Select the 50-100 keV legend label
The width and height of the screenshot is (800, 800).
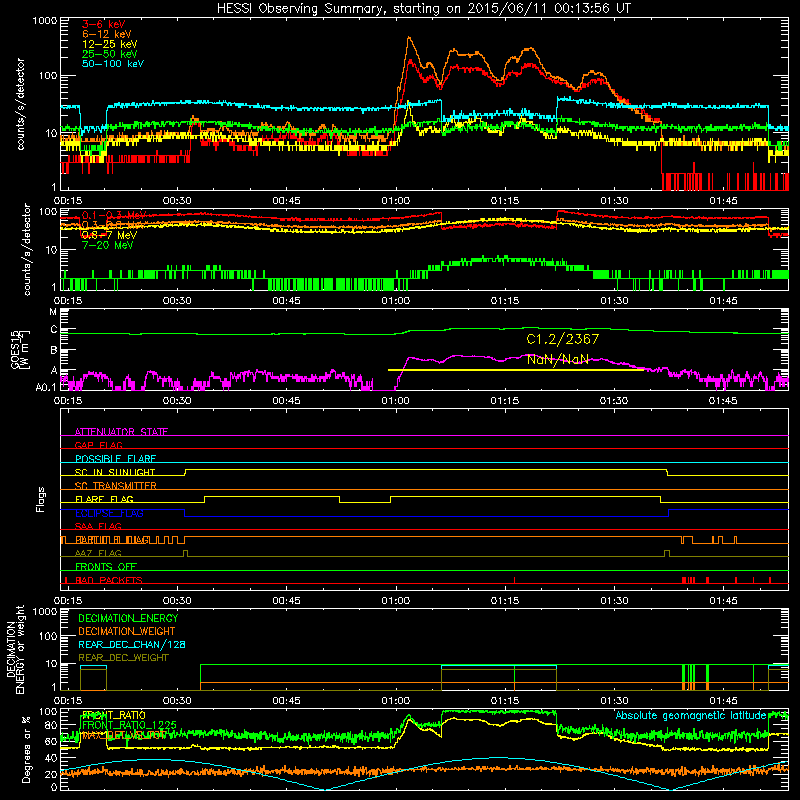tap(113, 64)
